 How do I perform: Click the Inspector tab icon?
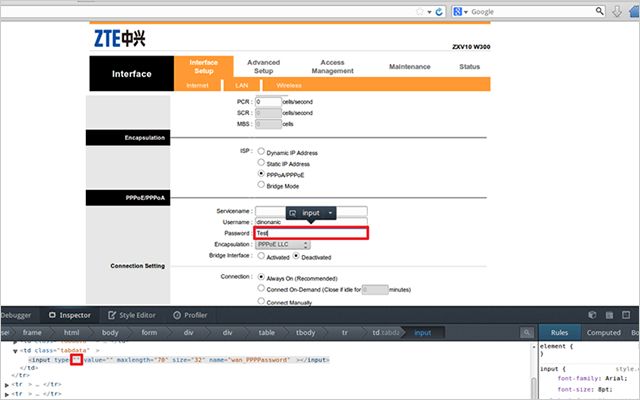(52, 315)
